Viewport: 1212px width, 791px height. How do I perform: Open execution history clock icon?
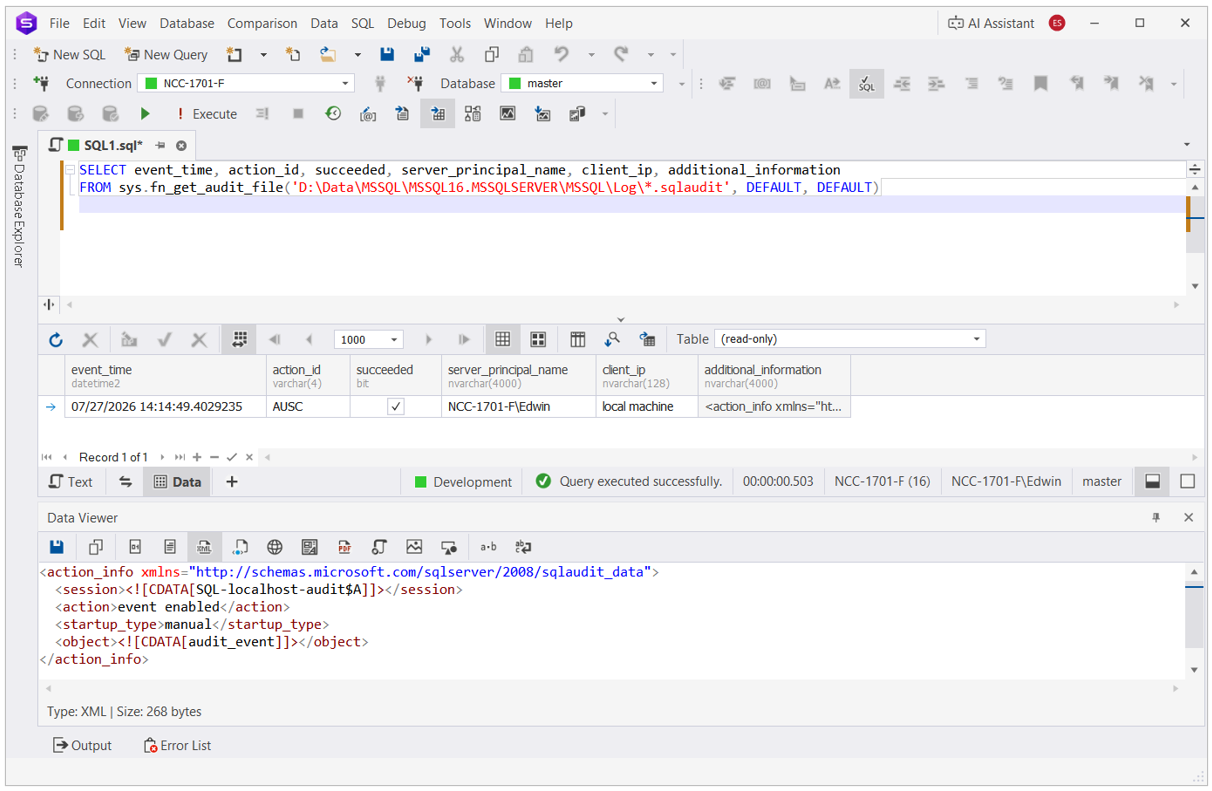pyautogui.click(x=333, y=114)
